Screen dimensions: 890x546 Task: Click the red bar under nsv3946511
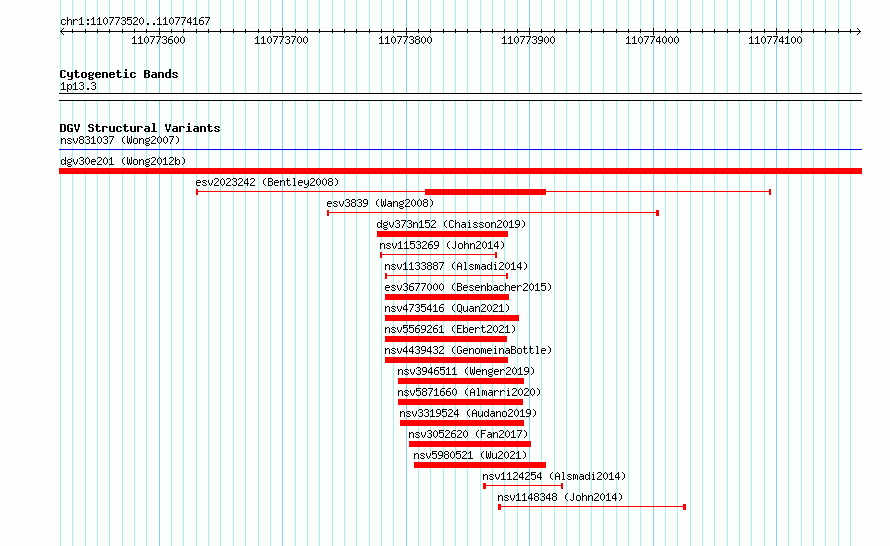pyautogui.click(x=461, y=381)
